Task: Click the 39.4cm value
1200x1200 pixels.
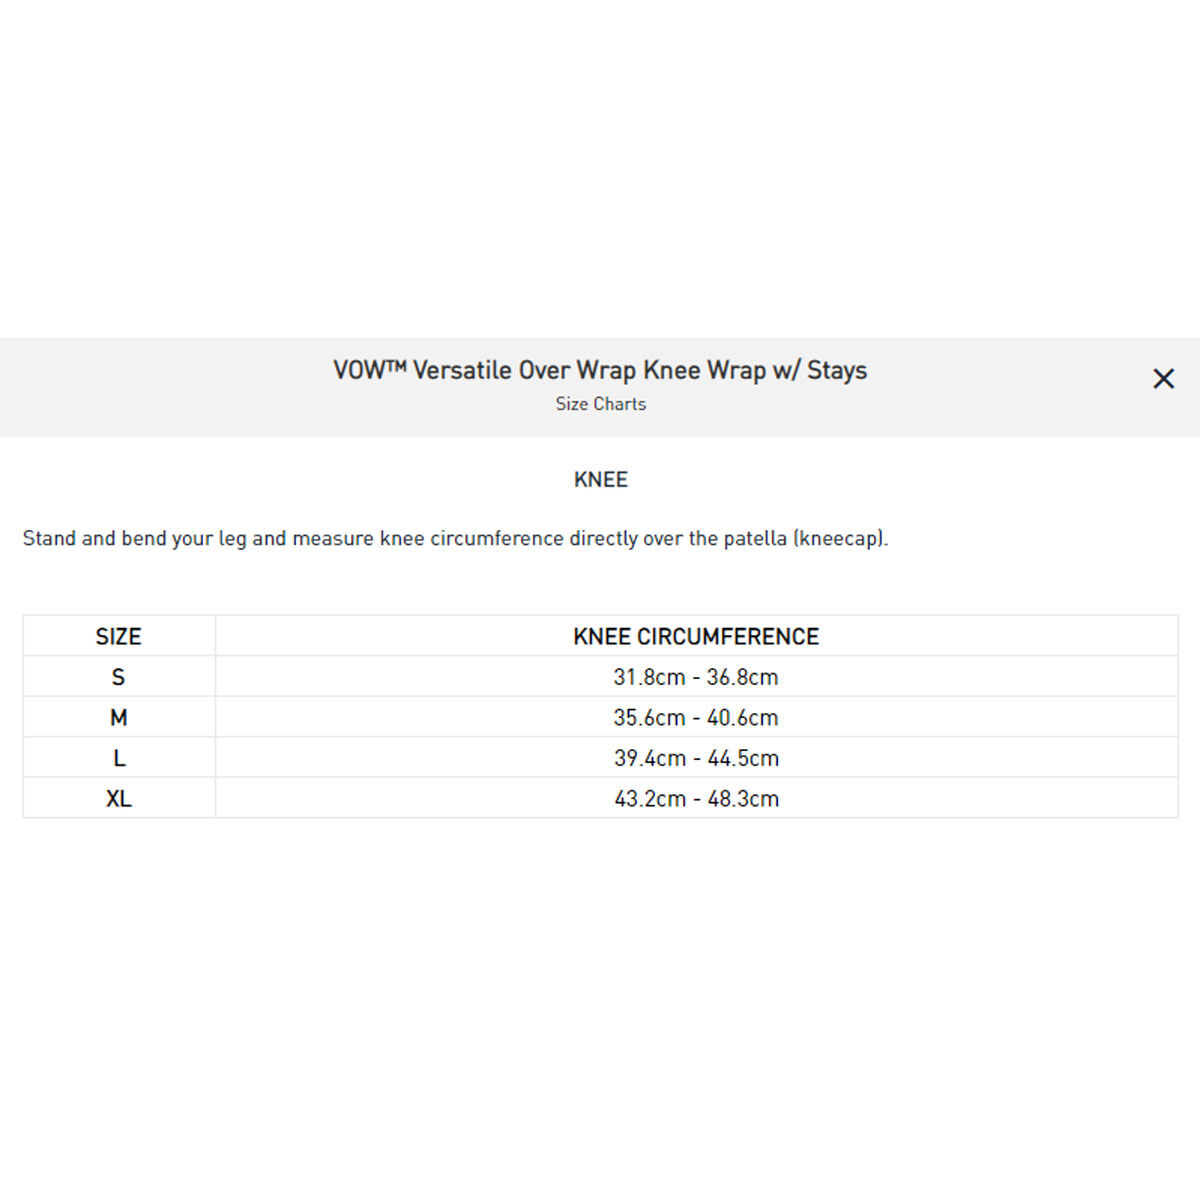Action: coord(650,758)
